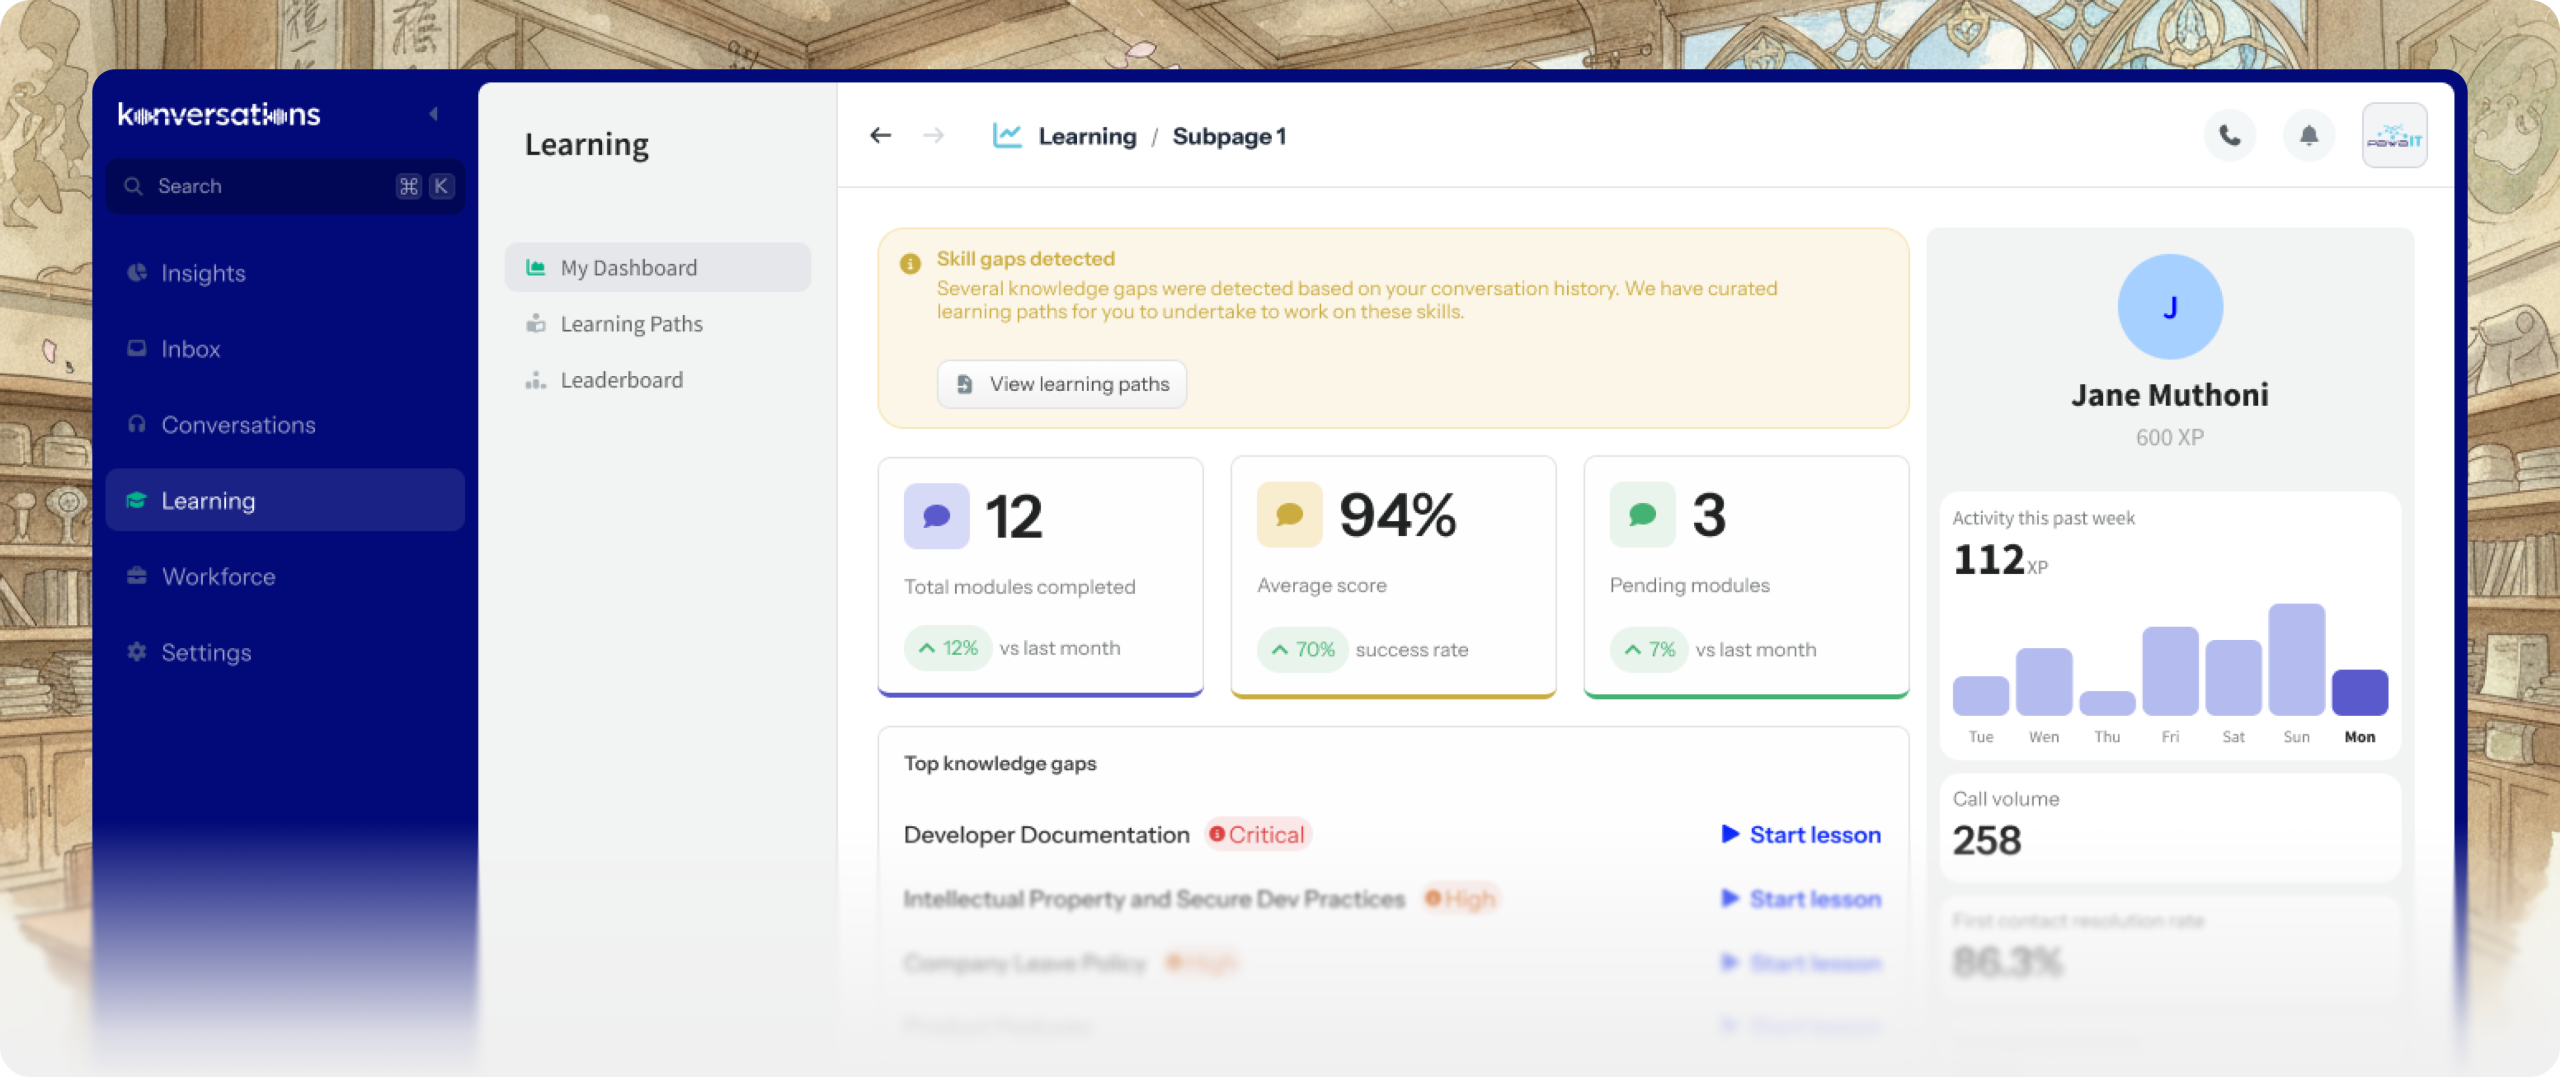Click the Learning breadcrumb link
Viewport: 2560px width, 1077px height.
point(1087,136)
